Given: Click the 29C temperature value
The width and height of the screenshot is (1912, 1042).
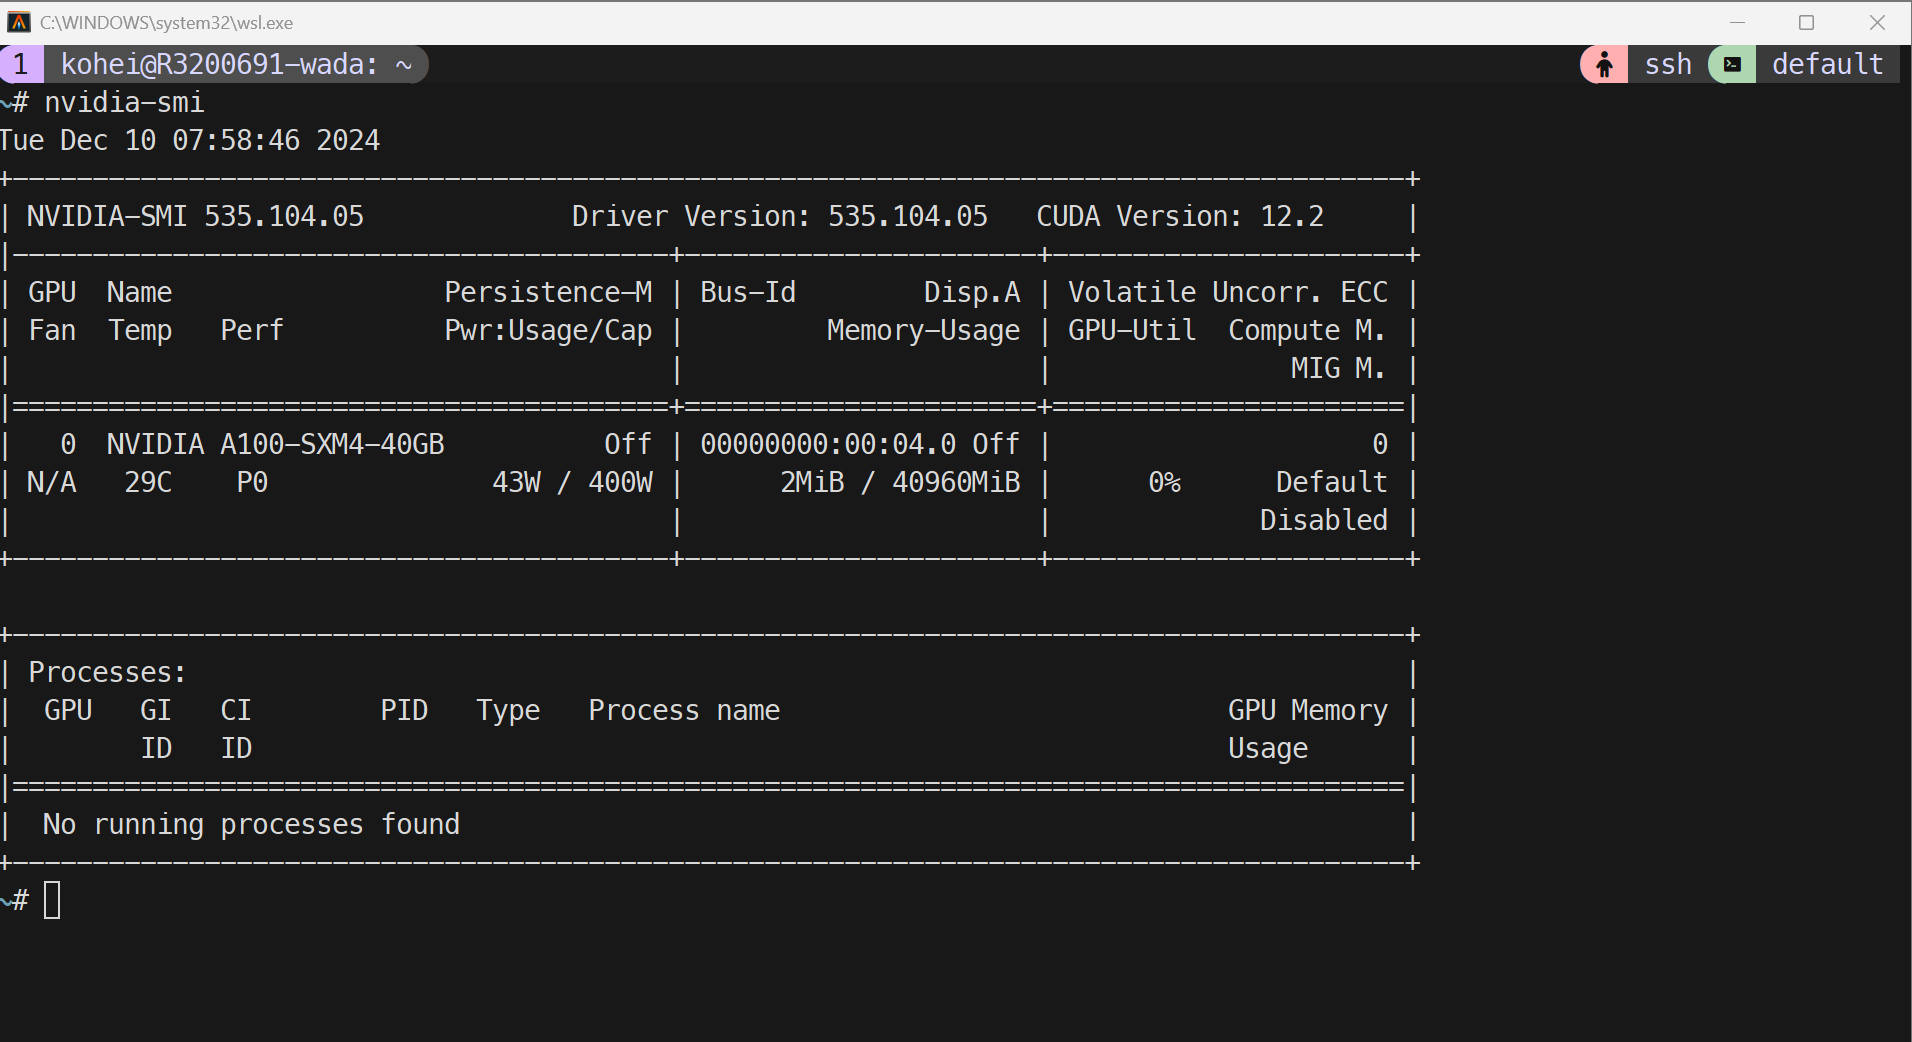Looking at the screenshot, I should point(148,482).
